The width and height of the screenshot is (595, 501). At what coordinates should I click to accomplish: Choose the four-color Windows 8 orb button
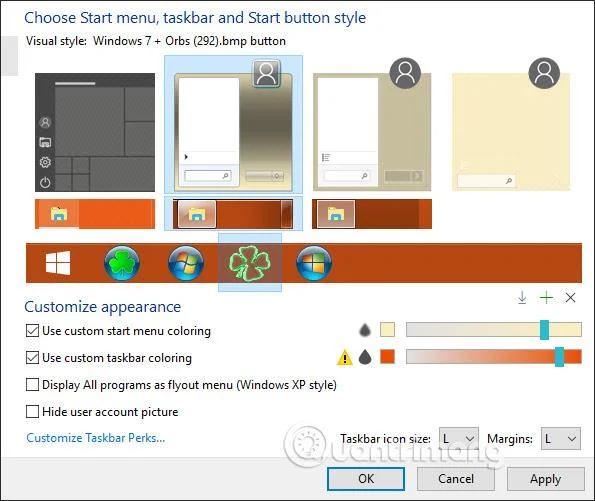[x=314, y=263]
